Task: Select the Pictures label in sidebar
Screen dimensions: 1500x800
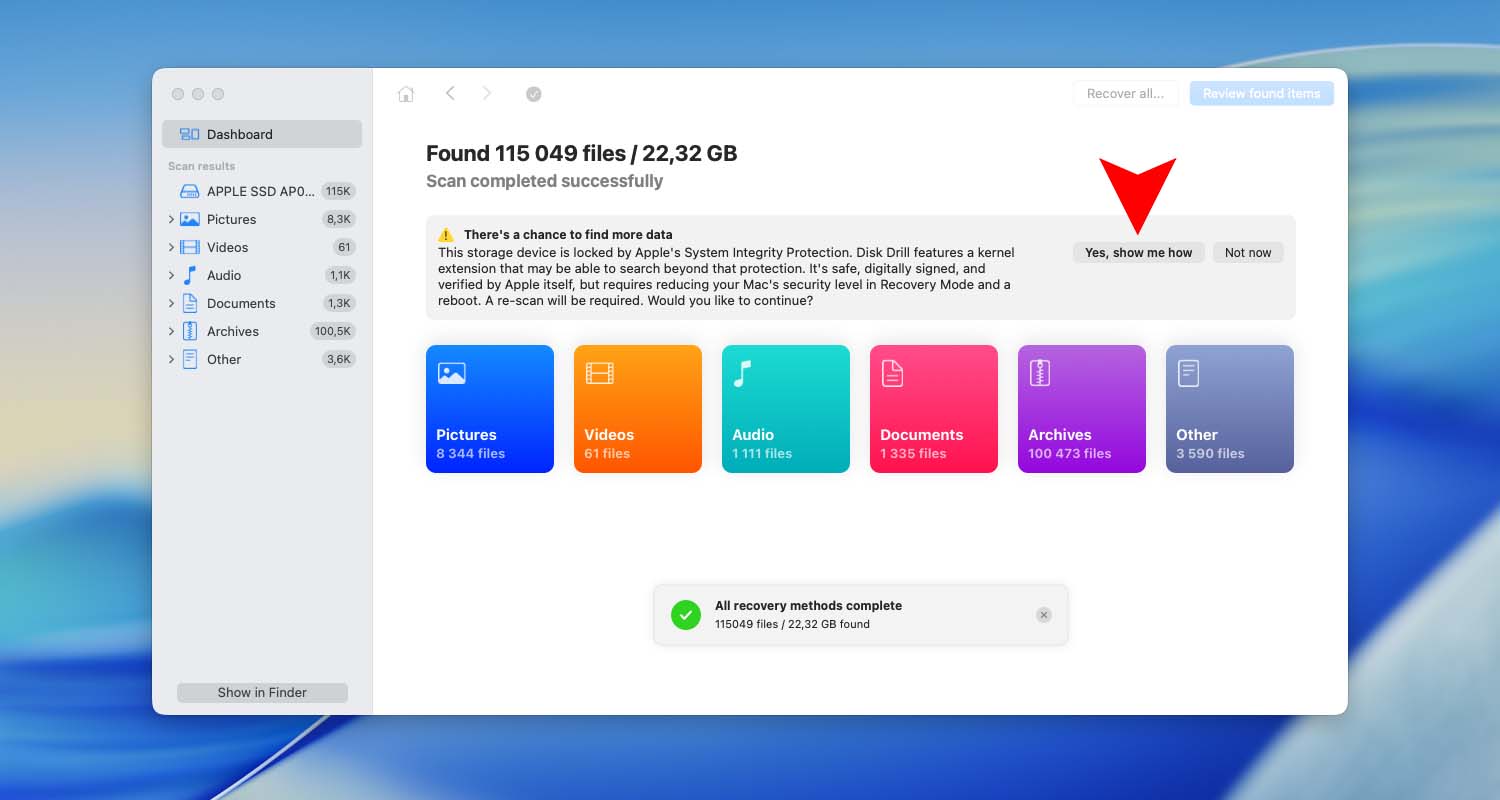Action: 231,219
